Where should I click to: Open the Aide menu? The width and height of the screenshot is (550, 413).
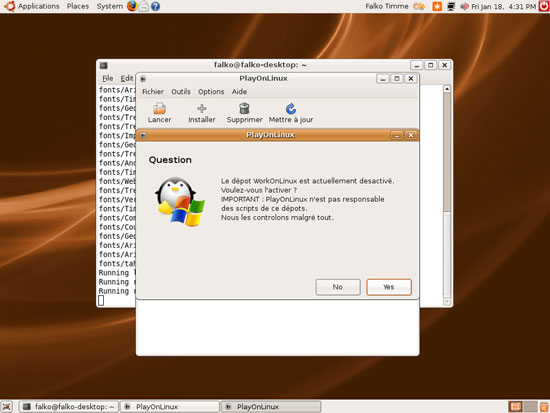point(239,92)
